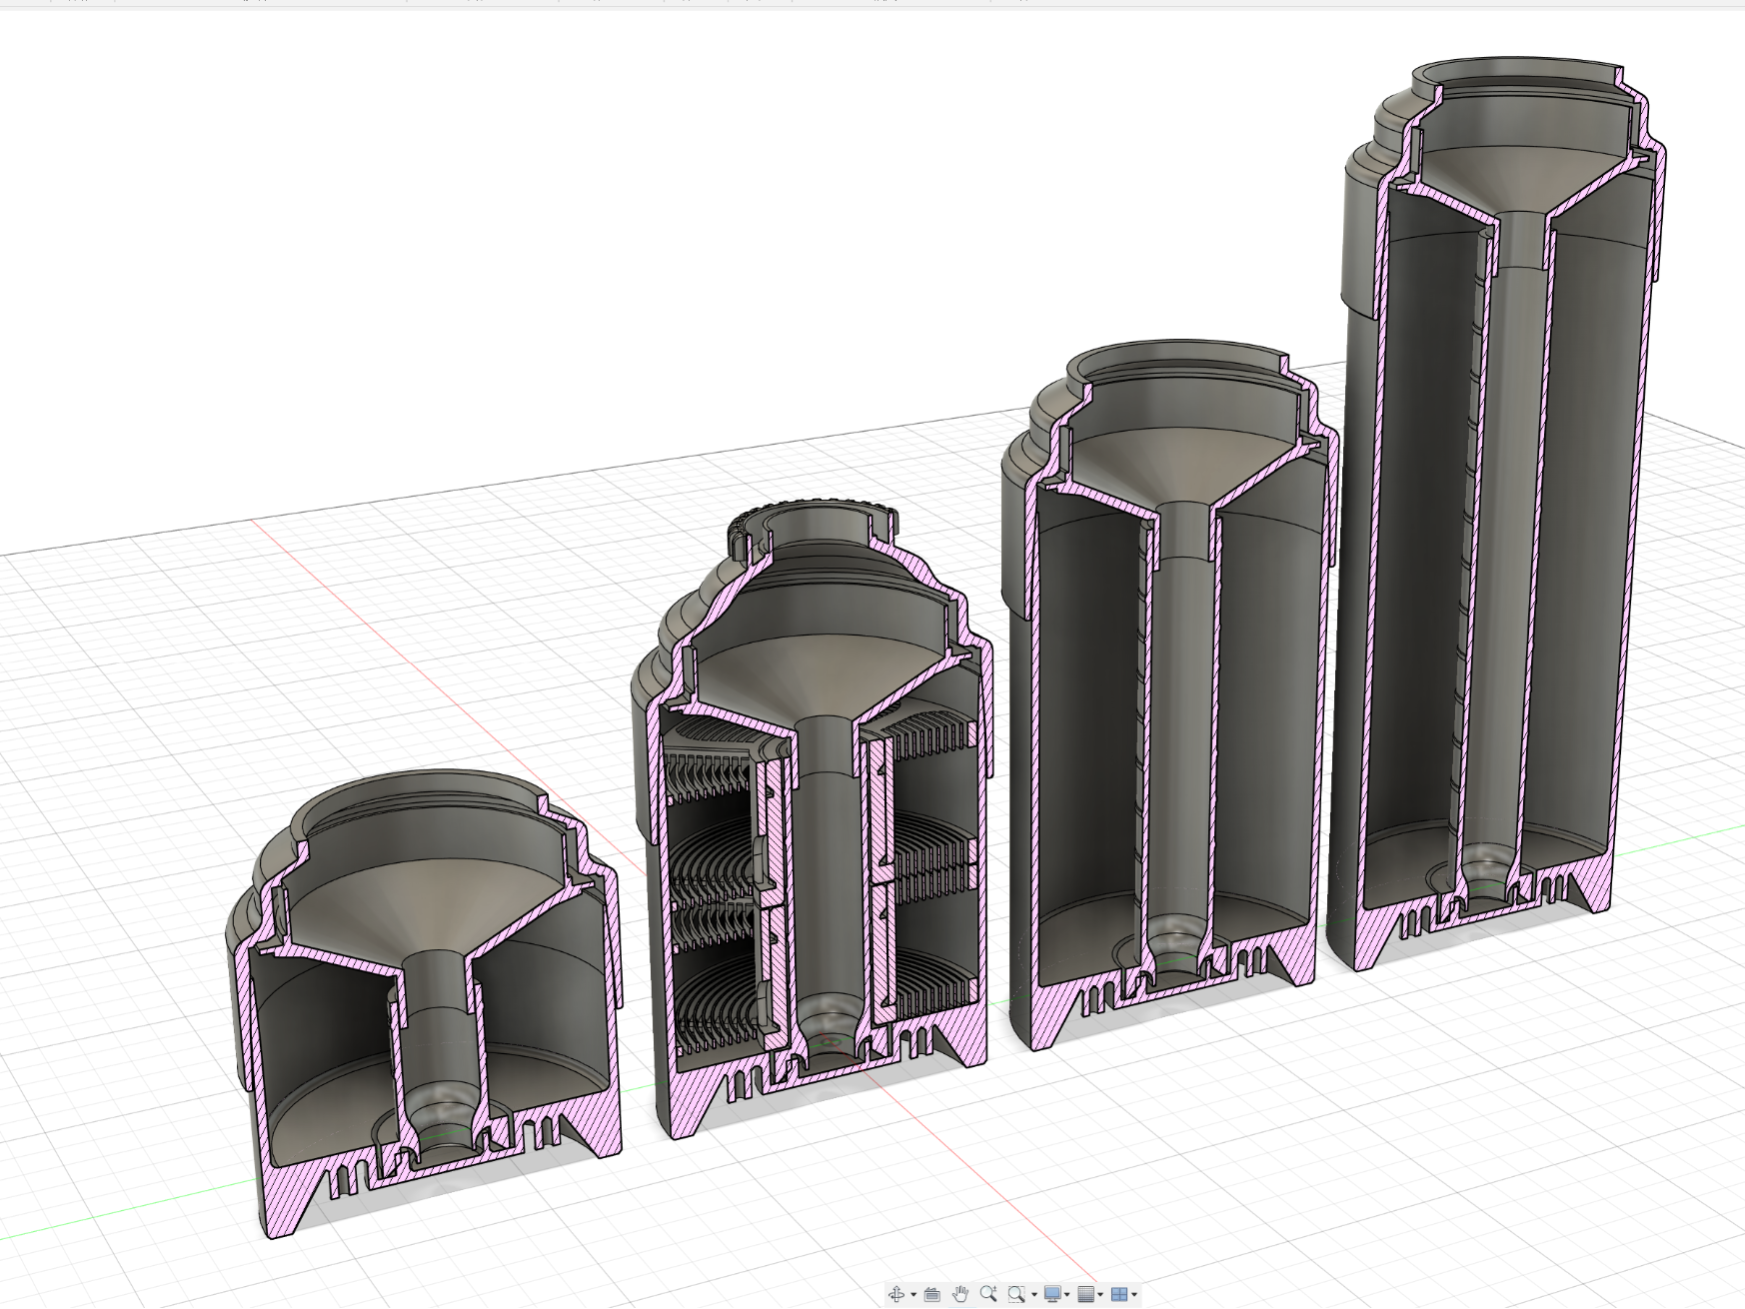The width and height of the screenshot is (1745, 1309).
Task: Click the Display Settings monitor icon
Action: coord(1053,1294)
